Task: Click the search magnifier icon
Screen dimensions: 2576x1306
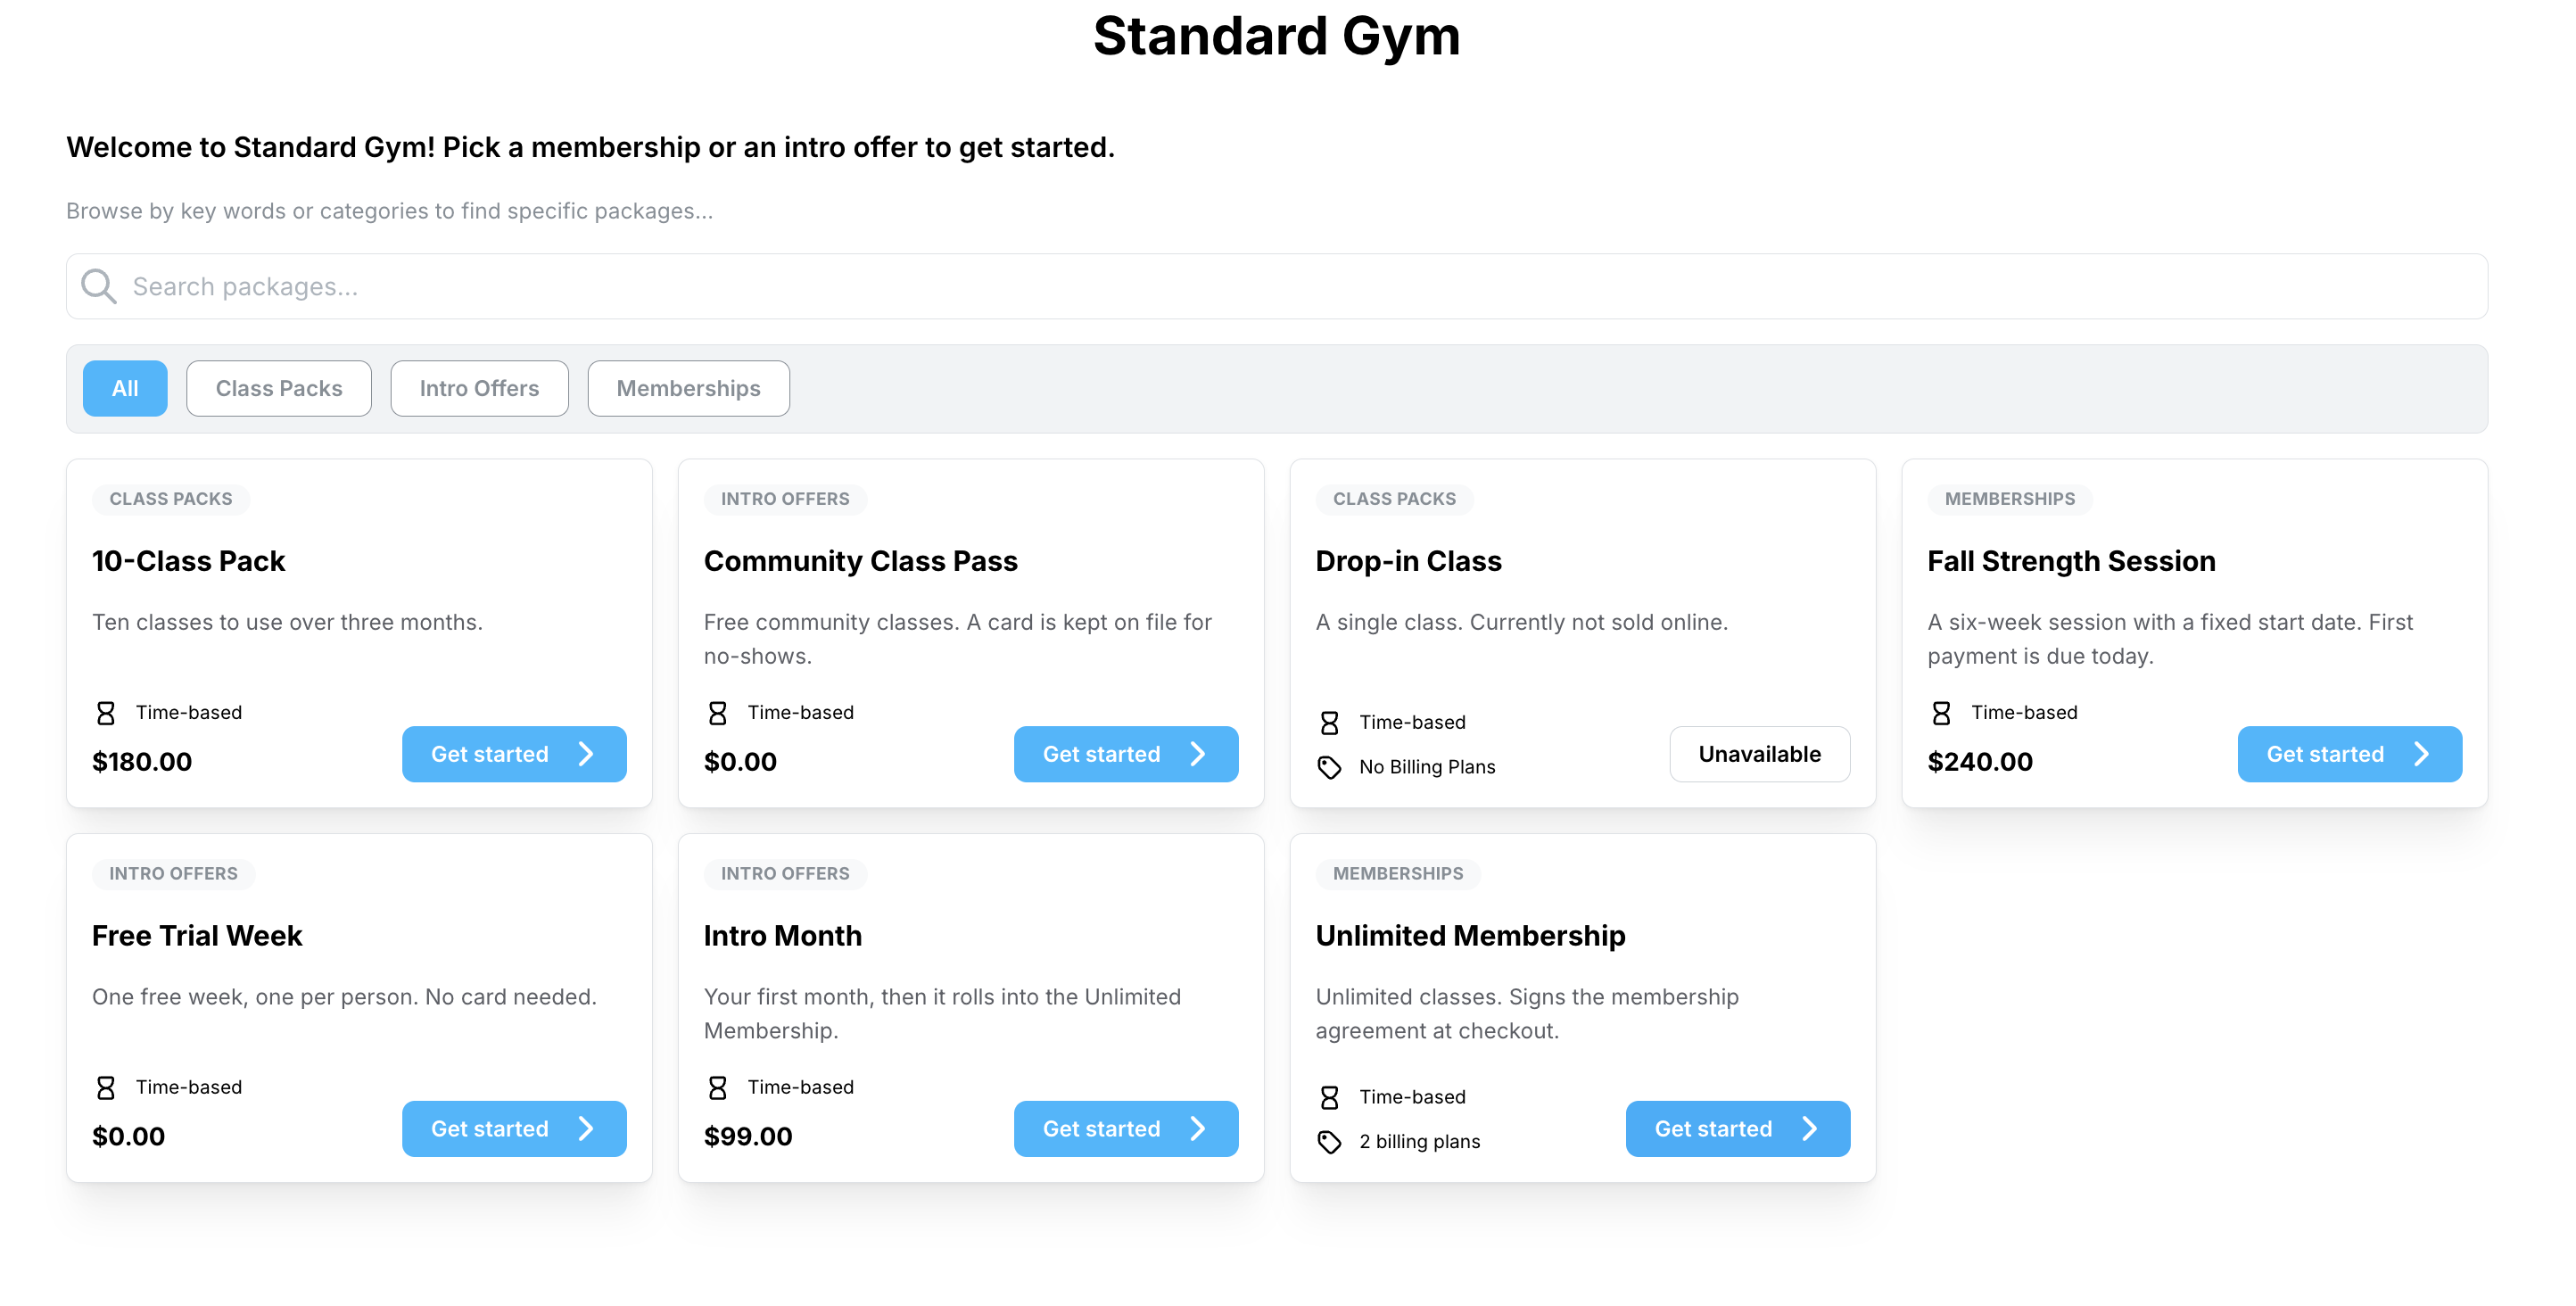Action: (98, 287)
